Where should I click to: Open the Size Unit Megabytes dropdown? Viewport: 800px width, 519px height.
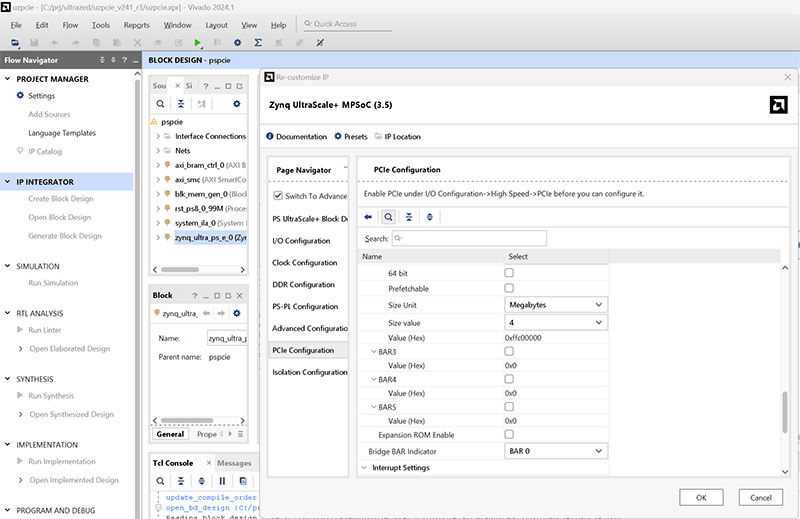[x=556, y=304]
